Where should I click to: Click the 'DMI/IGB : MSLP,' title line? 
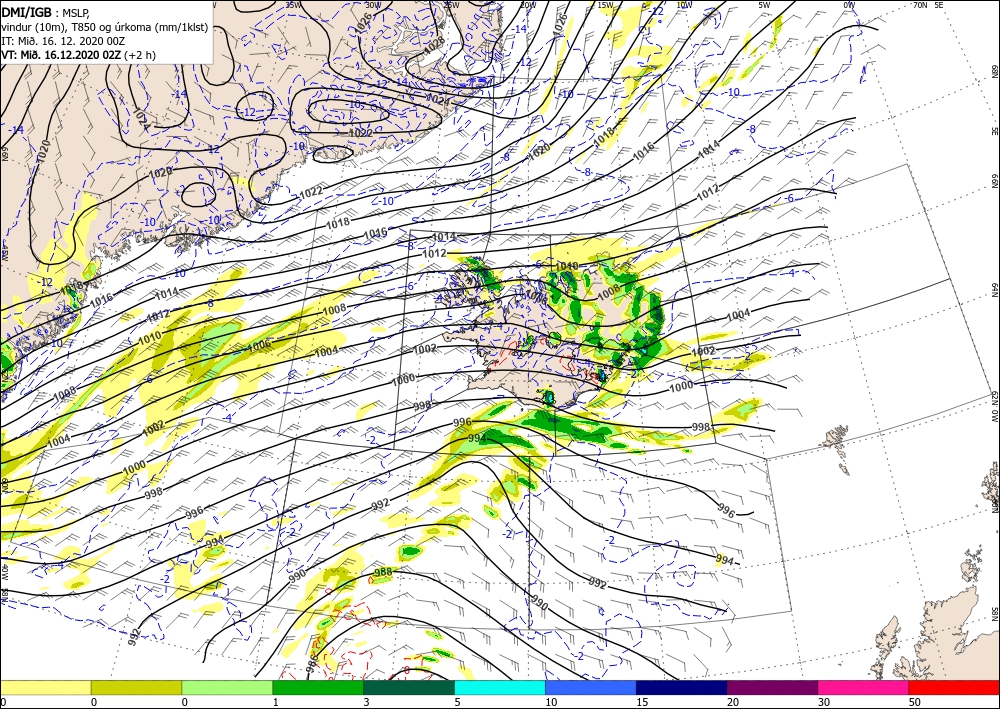click(x=46, y=12)
